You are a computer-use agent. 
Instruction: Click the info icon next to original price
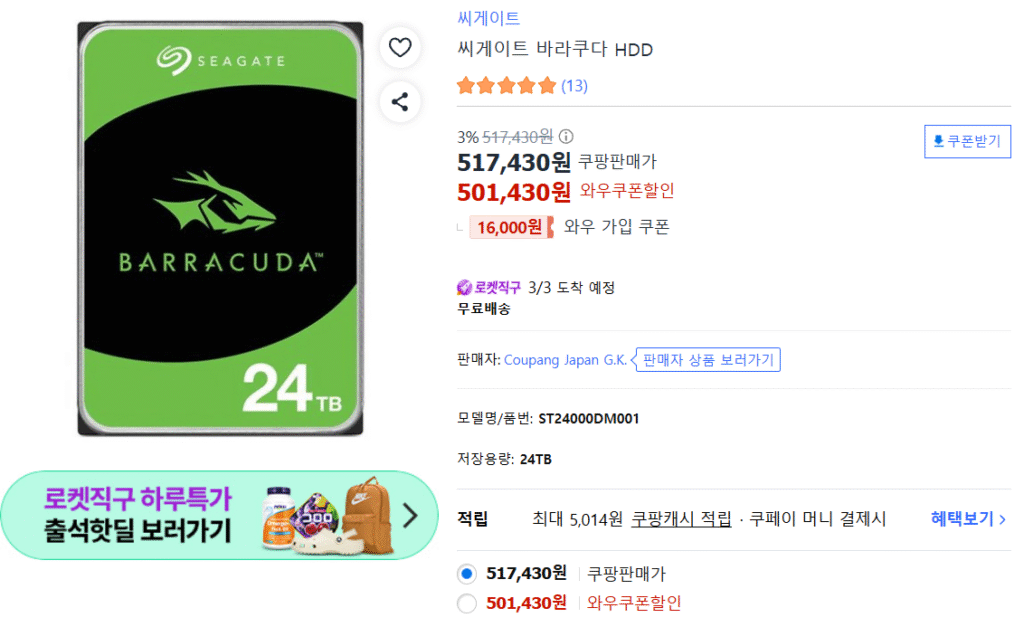[x=565, y=136]
